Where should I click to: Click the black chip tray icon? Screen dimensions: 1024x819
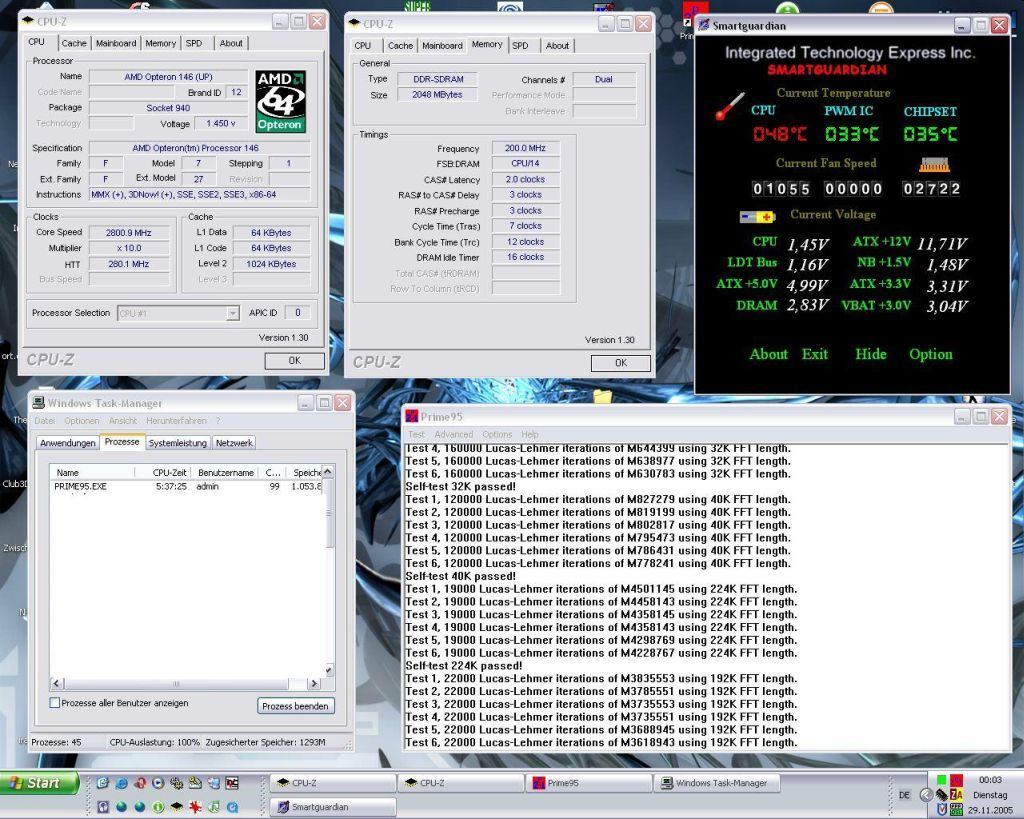tap(942, 795)
